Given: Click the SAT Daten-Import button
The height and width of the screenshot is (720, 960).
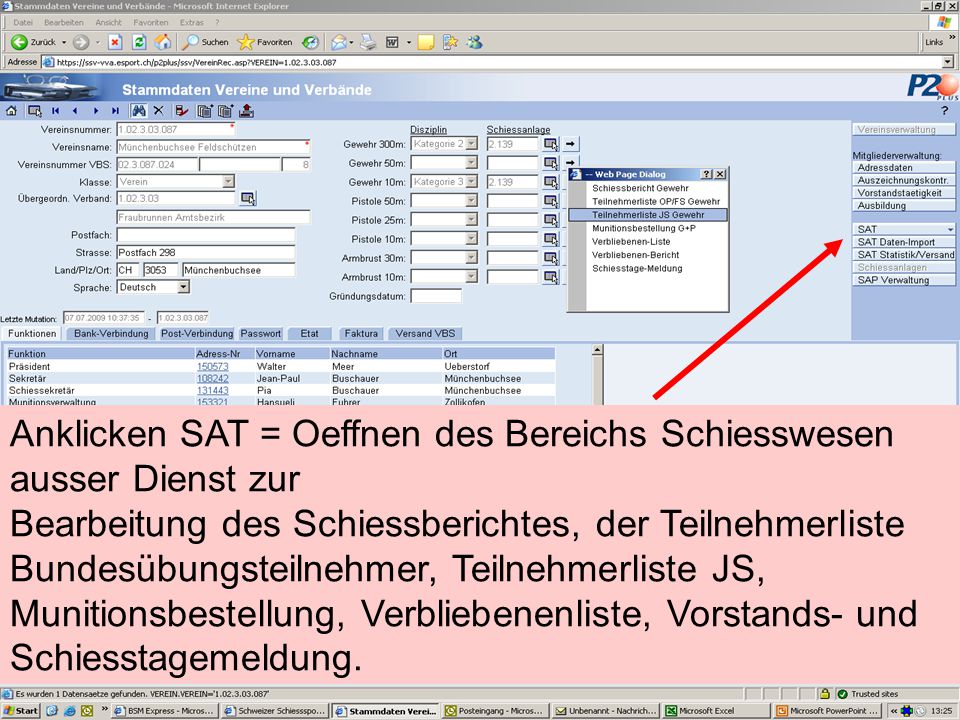Looking at the screenshot, I should [903, 242].
